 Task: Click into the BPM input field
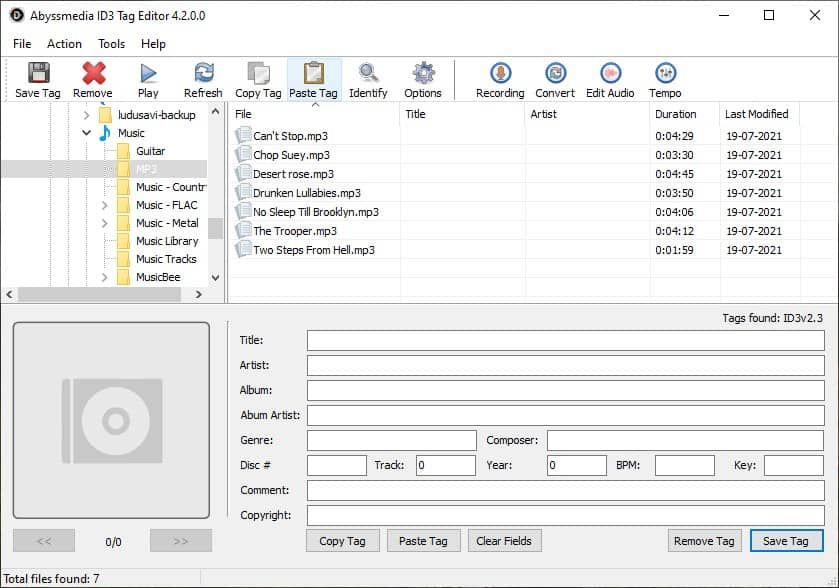[685, 465]
